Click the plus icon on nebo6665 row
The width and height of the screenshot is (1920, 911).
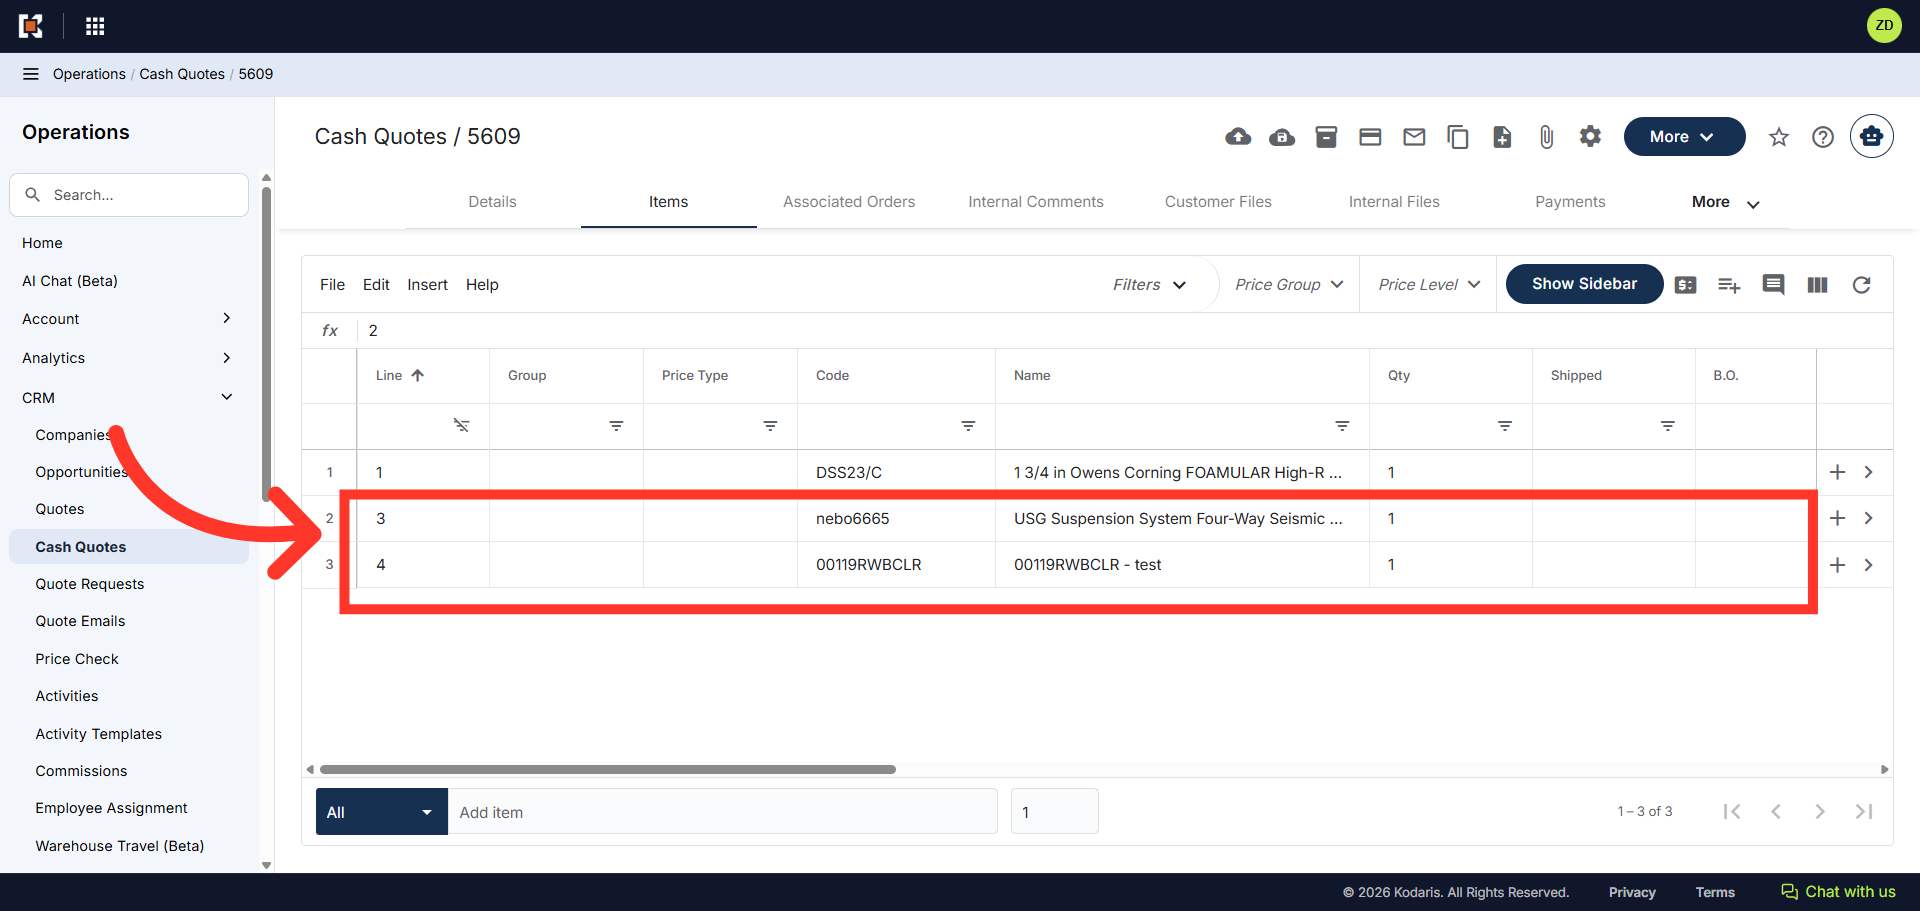1837,518
